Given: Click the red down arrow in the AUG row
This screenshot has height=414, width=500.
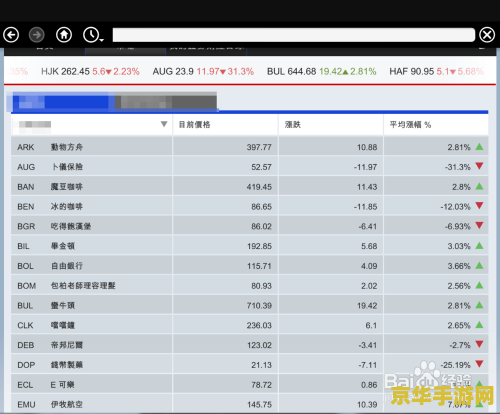Looking at the screenshot, I should coord(479,166).
